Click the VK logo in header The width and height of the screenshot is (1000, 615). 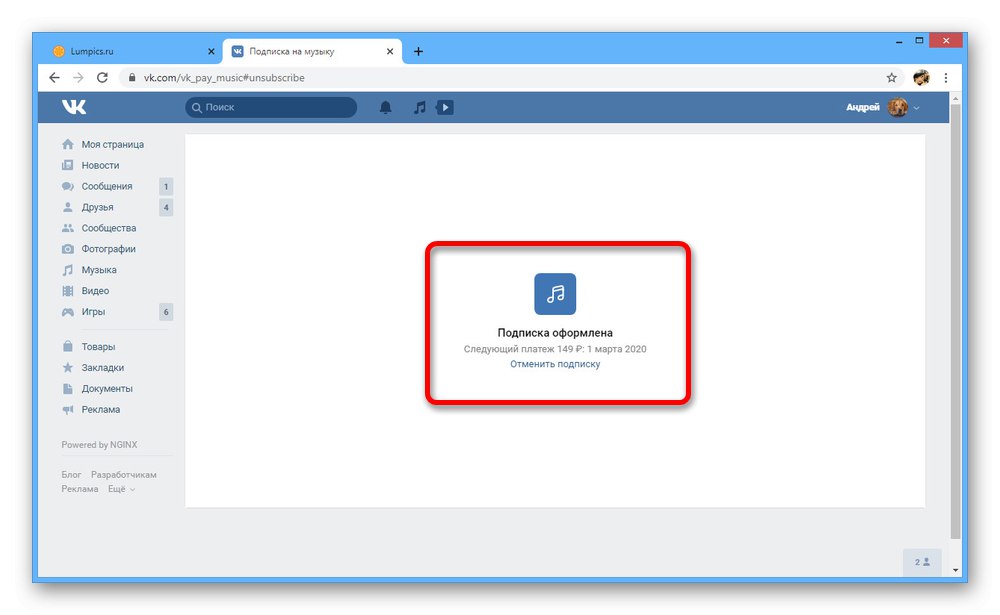(74, 107)
